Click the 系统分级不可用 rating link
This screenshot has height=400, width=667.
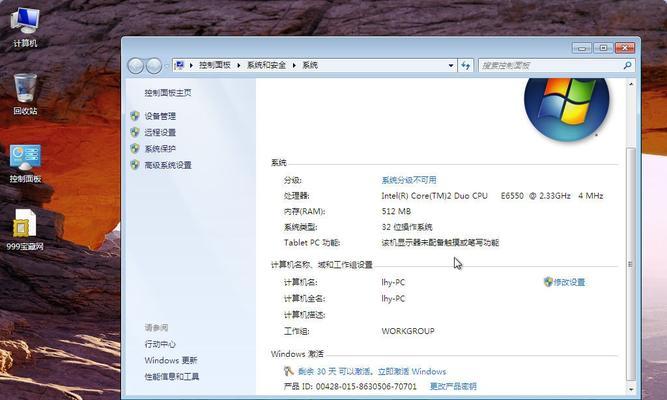[409, 180]
